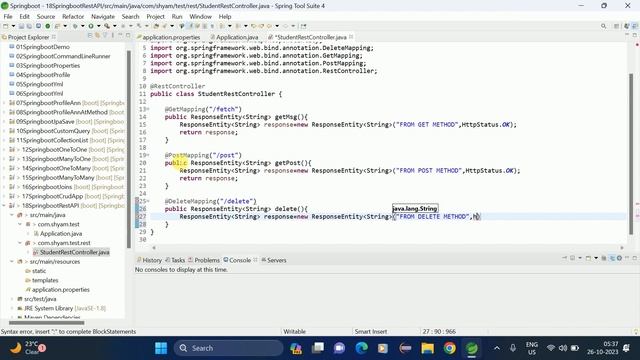Collapse the getPost method fold marker on line 19
This screenshot has height=360, width=640.
[148, 156]
